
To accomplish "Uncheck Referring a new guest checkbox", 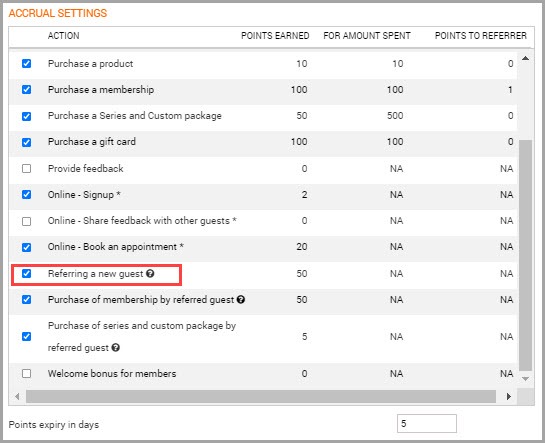I will [x=26, y=274].
